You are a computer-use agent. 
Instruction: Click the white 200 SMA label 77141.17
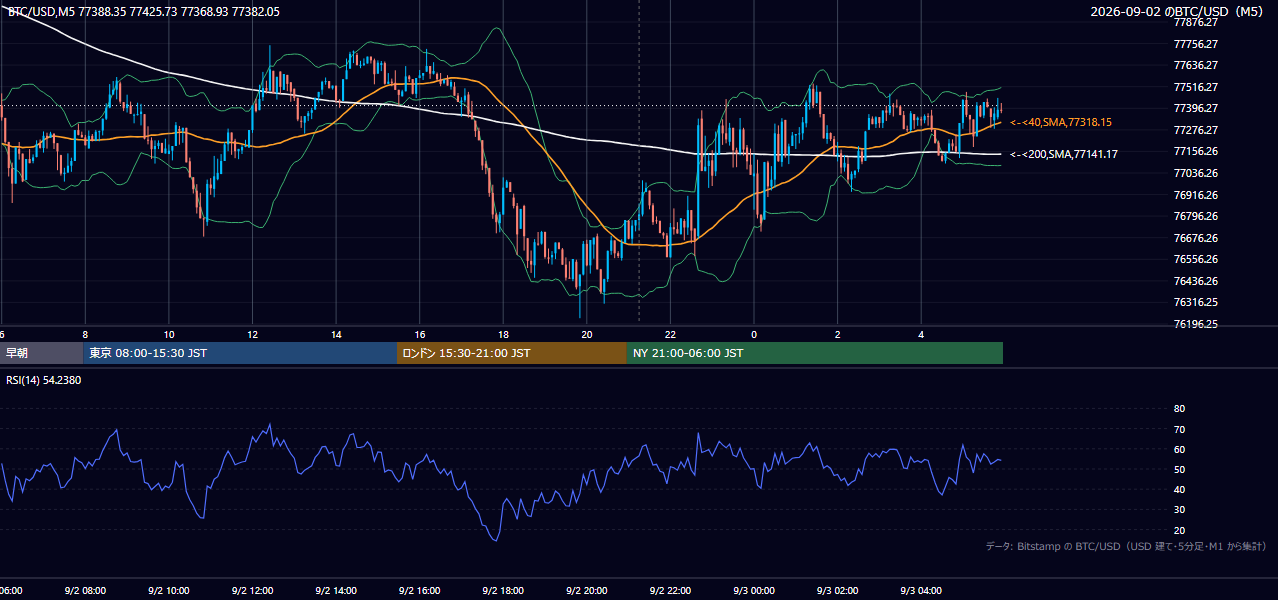[x=1064, y=154]
